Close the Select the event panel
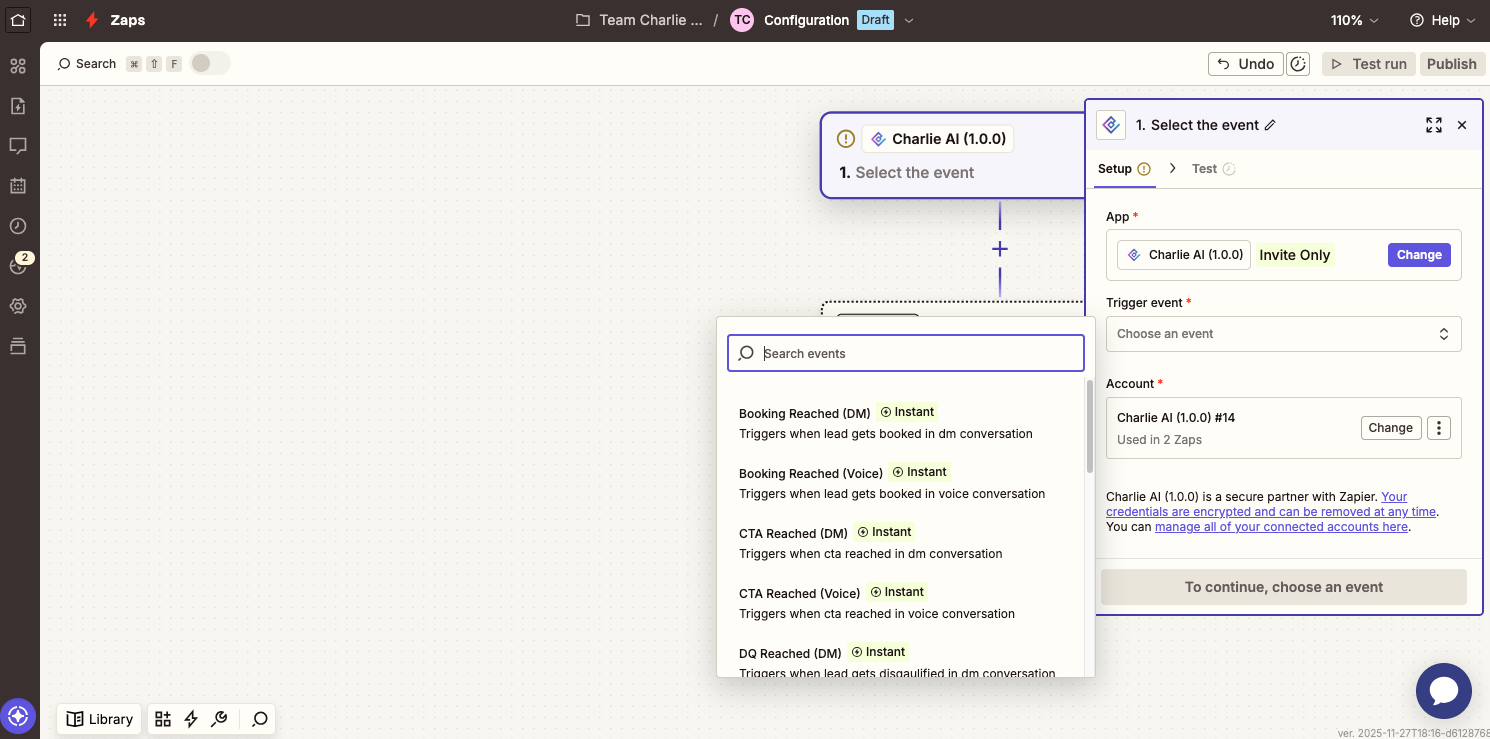 (1462, 125)
